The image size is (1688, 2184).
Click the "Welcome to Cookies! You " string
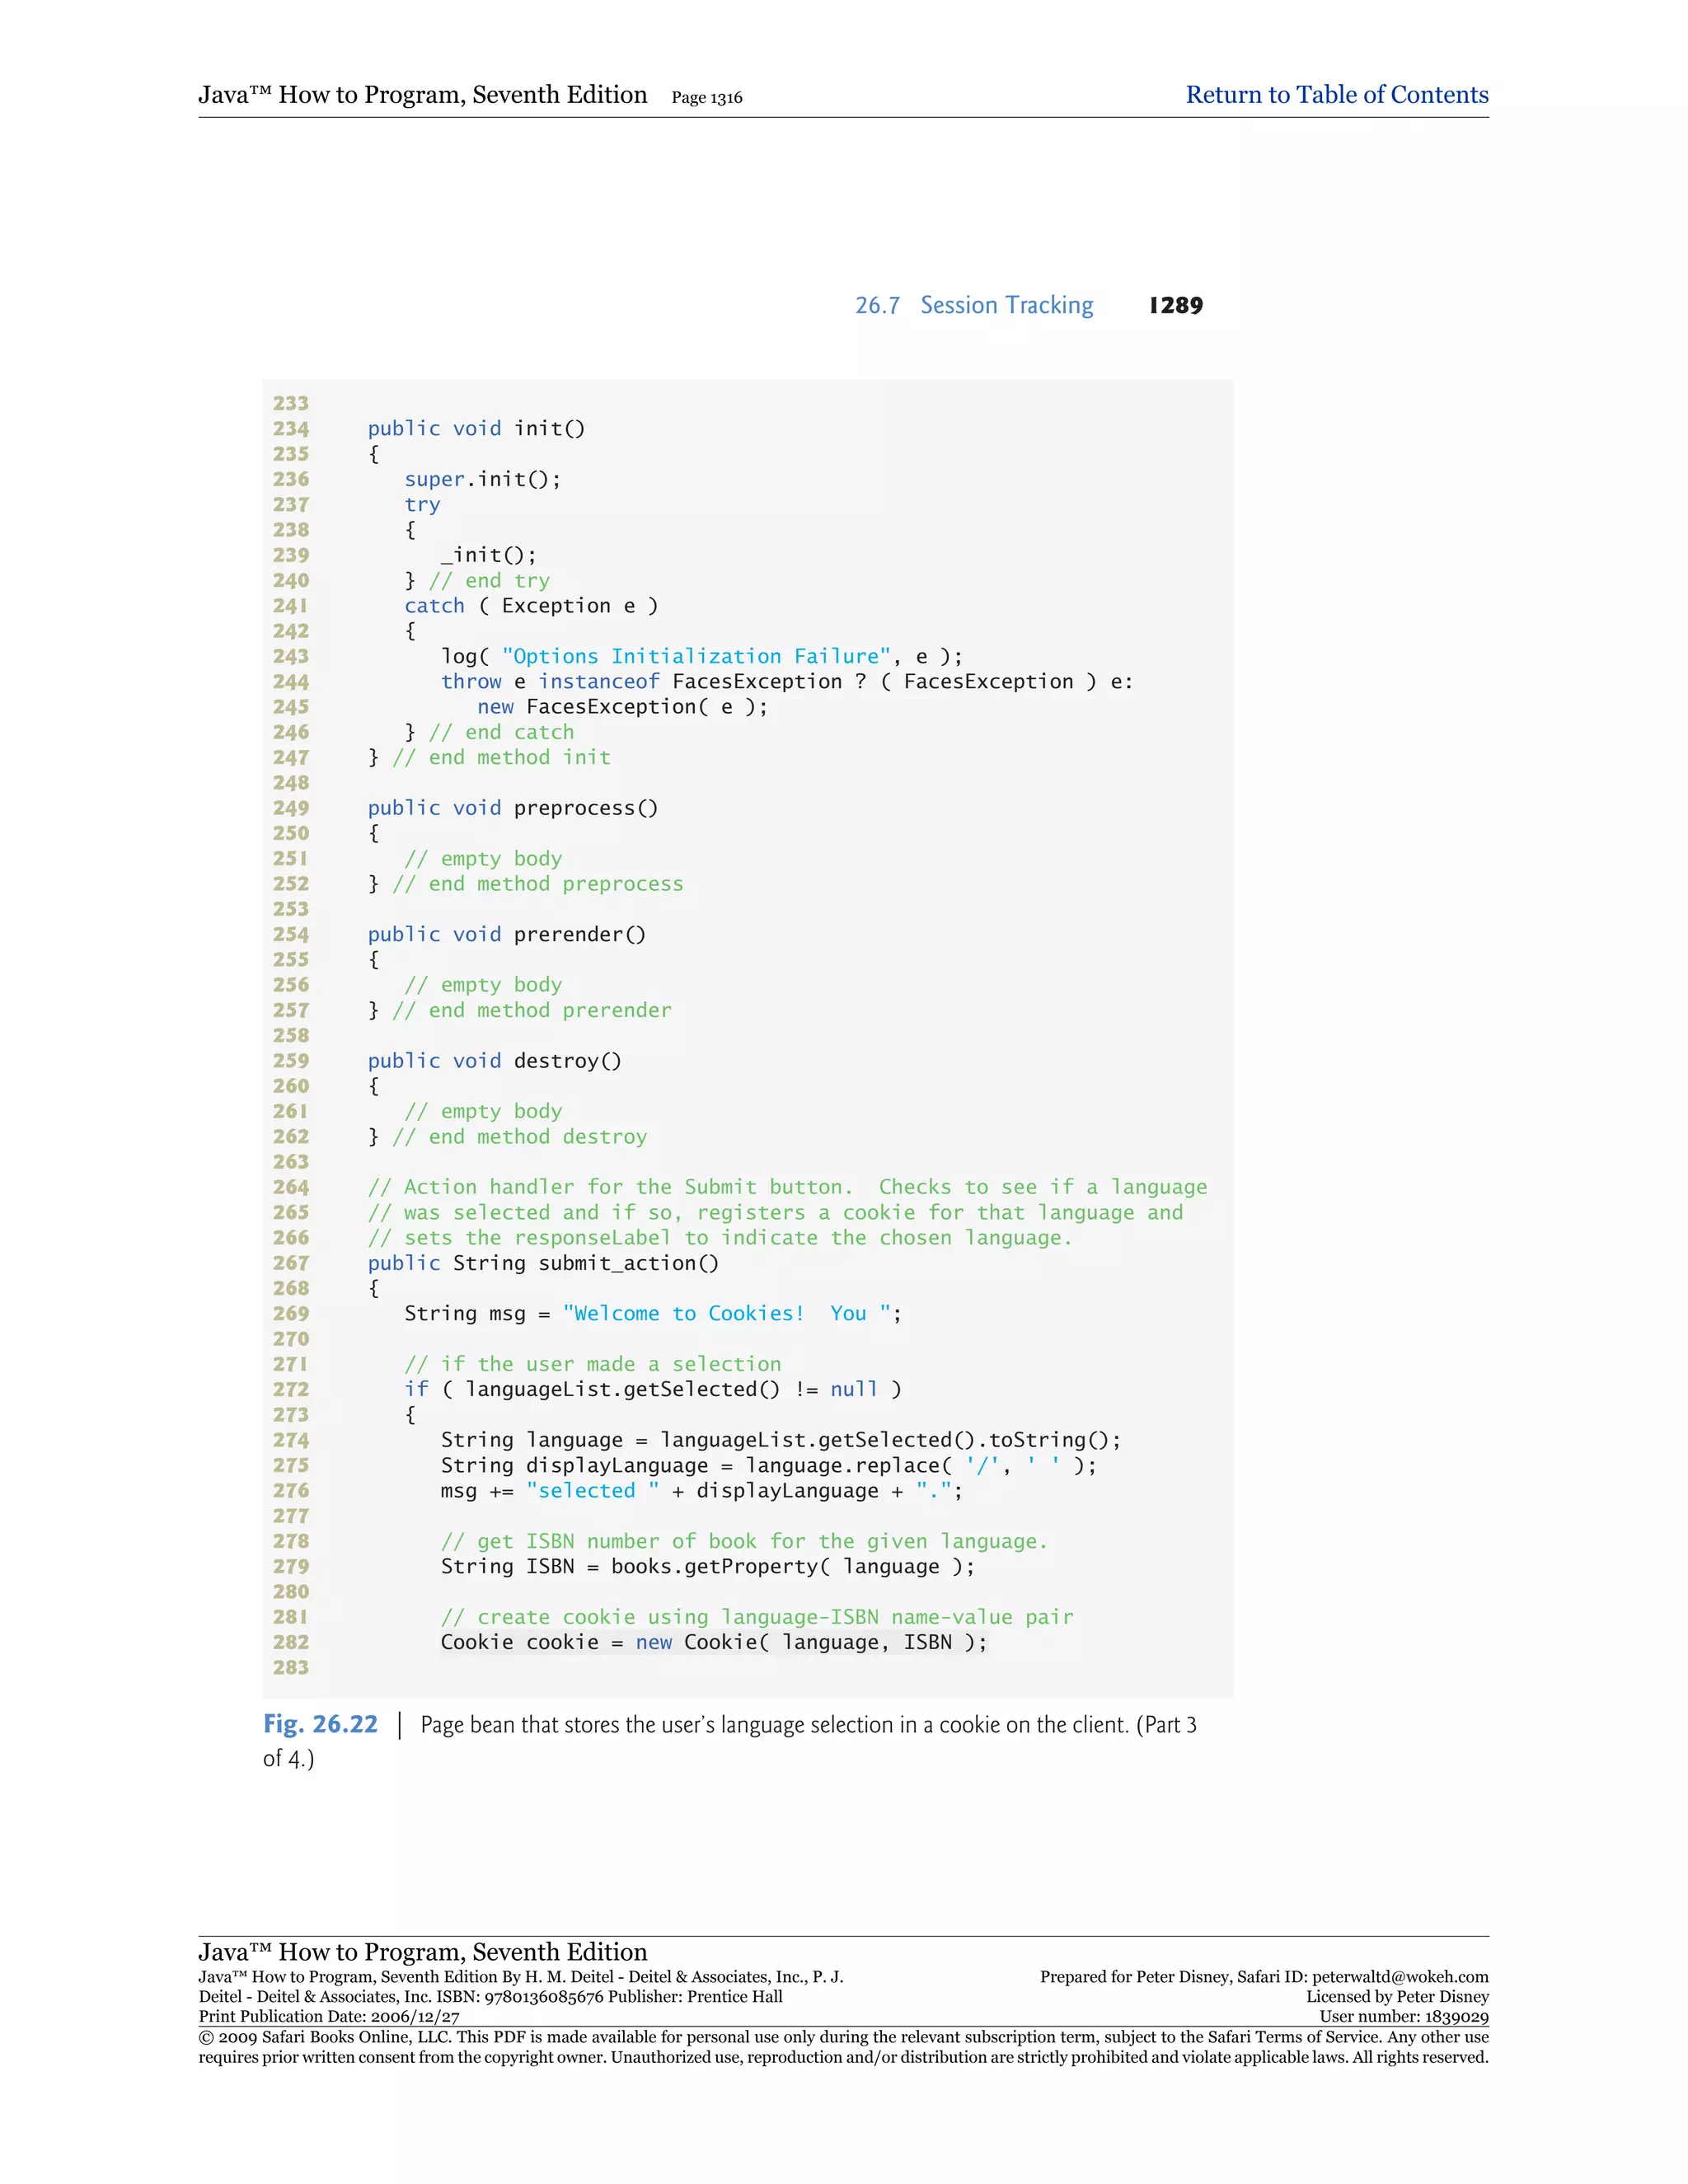click(x=727, y=1314)
